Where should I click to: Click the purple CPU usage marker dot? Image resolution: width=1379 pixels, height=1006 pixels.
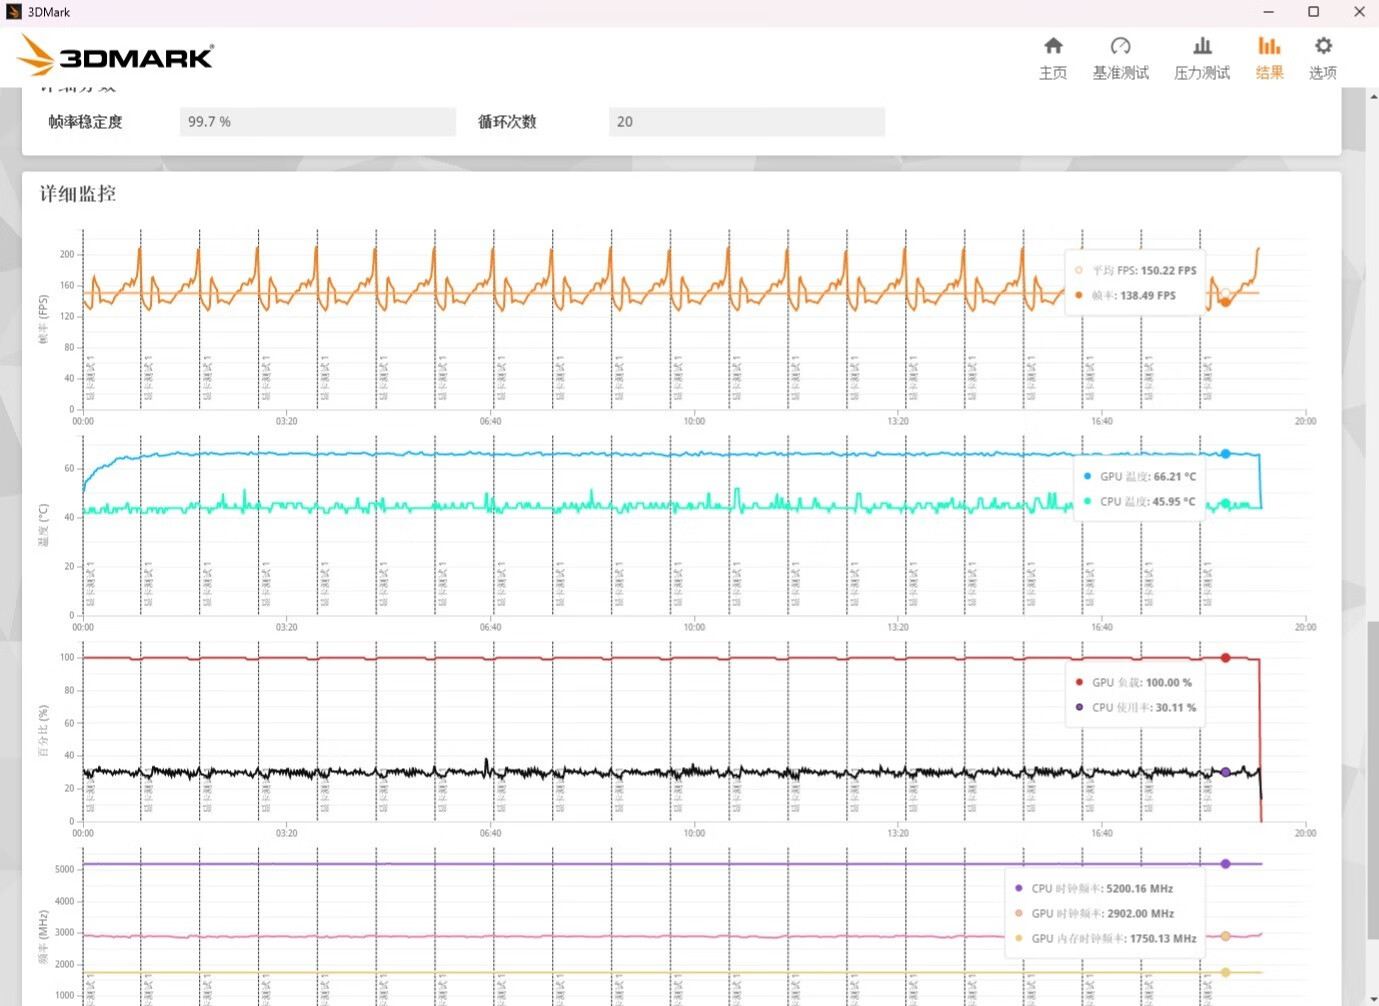1225,772
